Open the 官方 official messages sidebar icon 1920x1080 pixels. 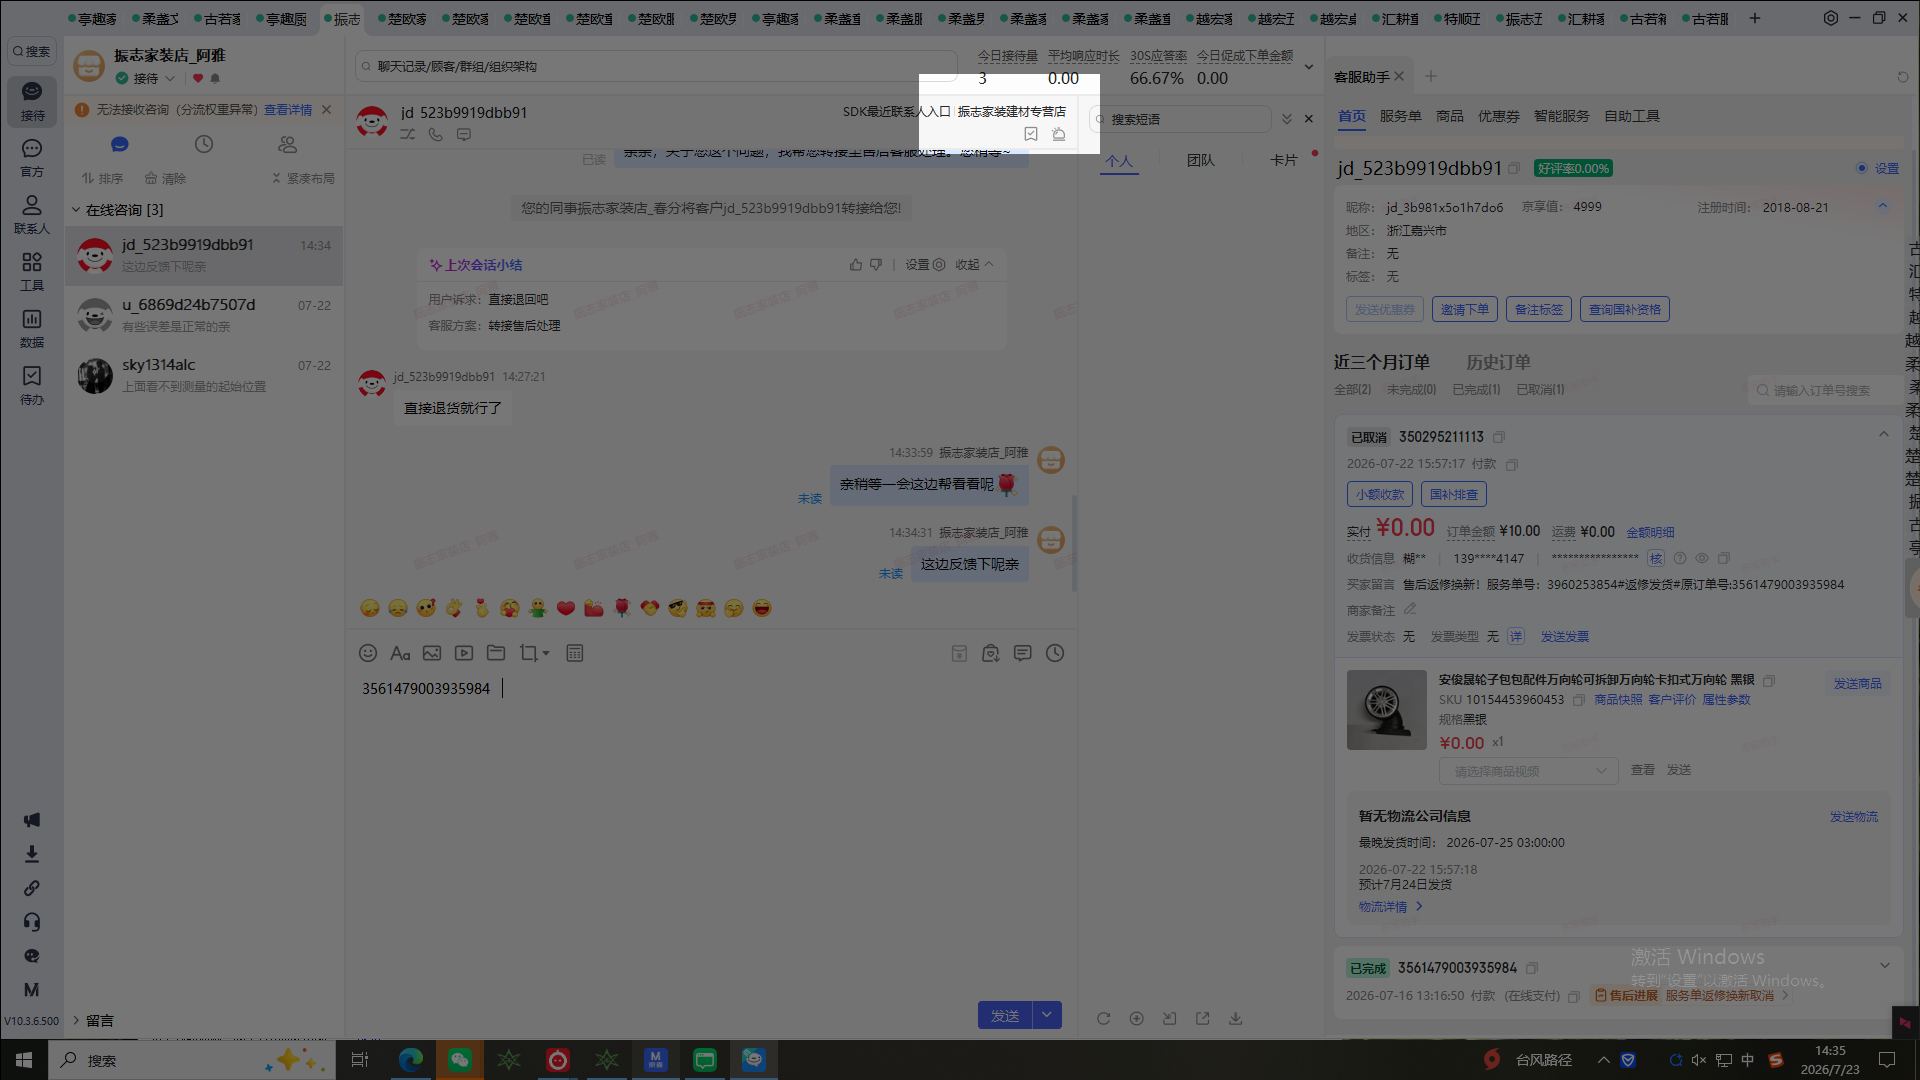pos(32,158)
